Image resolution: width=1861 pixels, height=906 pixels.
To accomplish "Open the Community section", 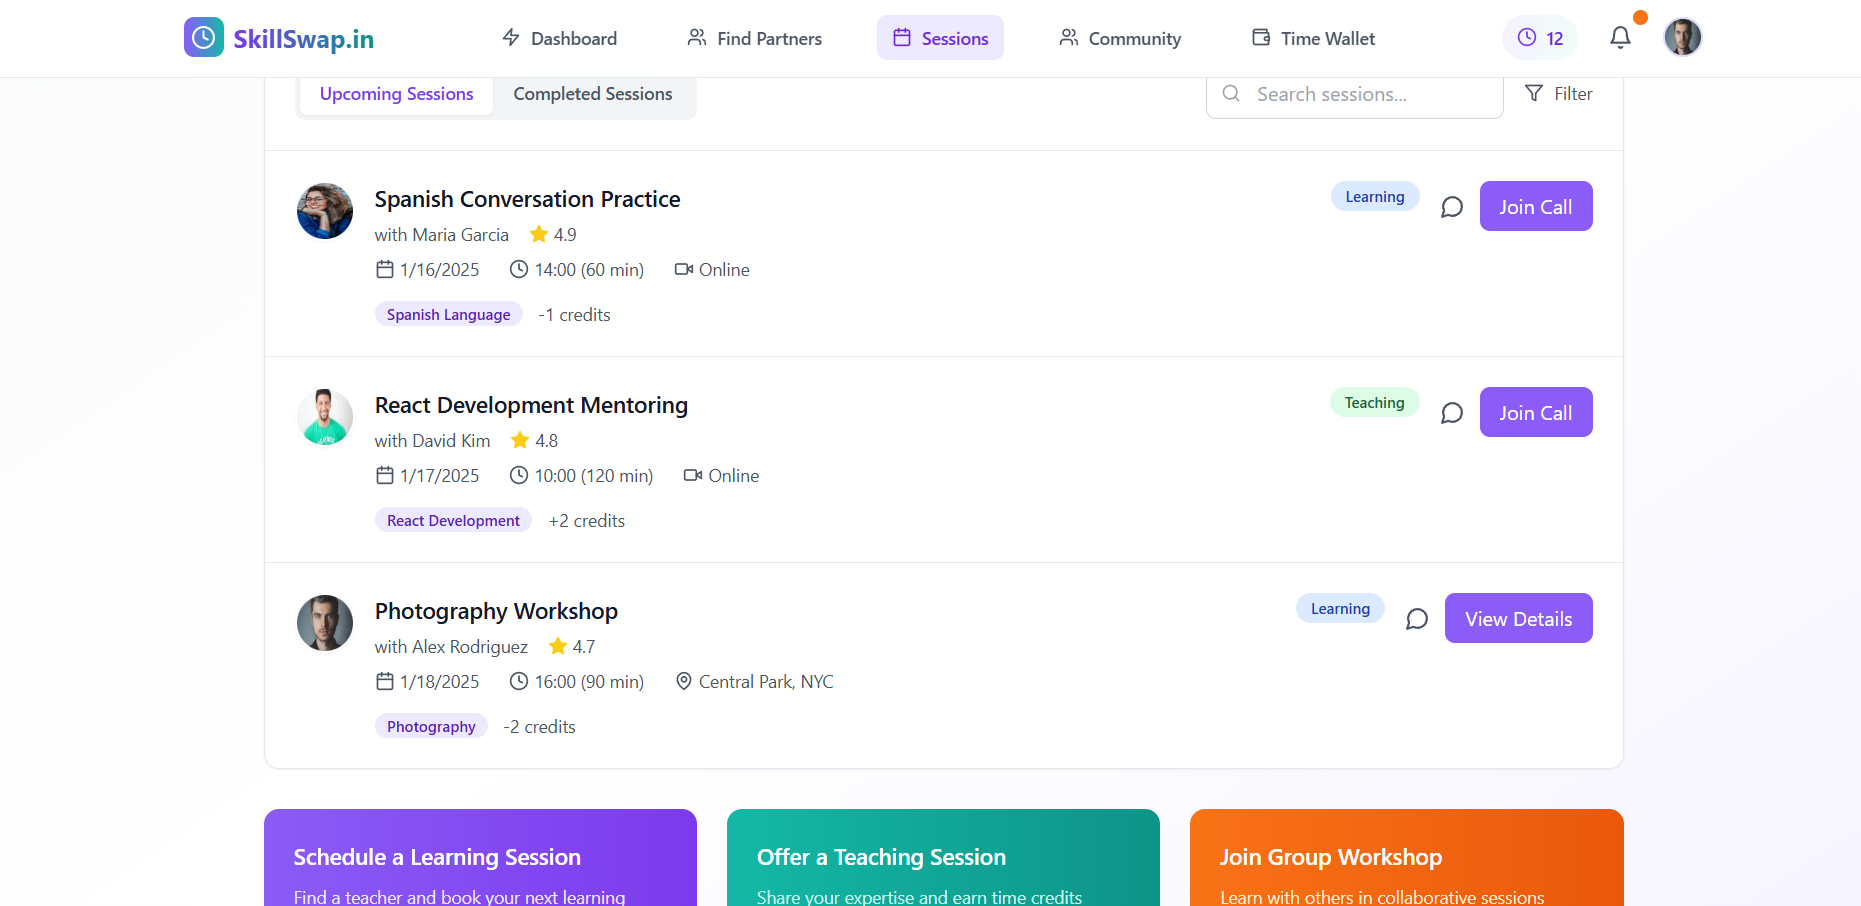I will [1120, 38].
